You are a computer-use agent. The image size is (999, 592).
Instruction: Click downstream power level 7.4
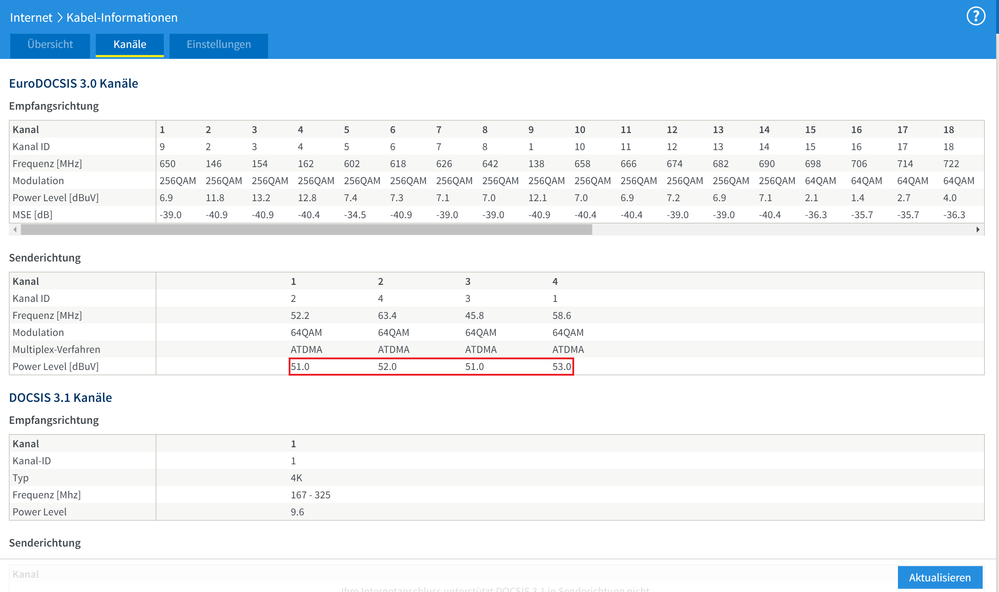click(x=350, y=198)
